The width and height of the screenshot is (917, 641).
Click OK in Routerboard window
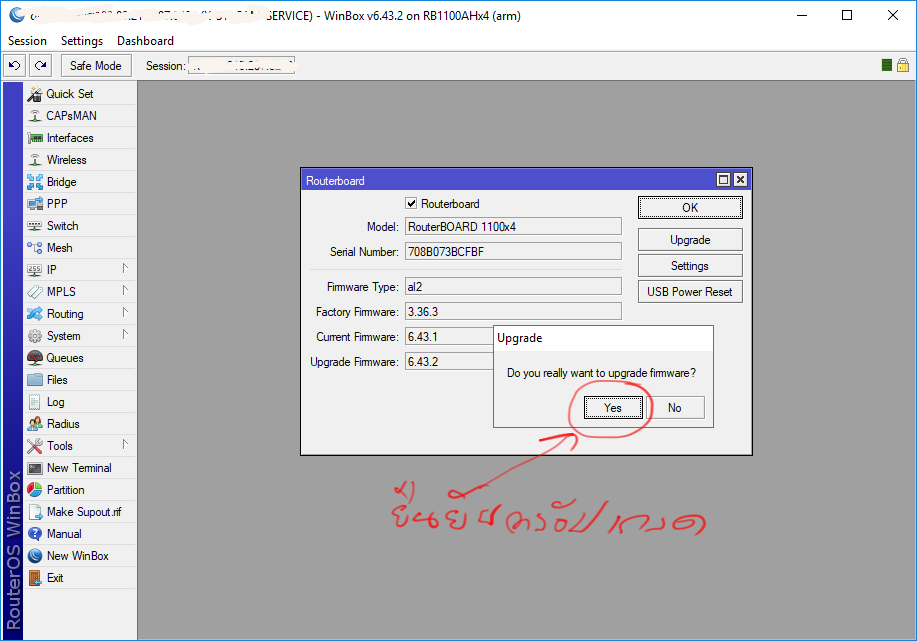[690, 208]
